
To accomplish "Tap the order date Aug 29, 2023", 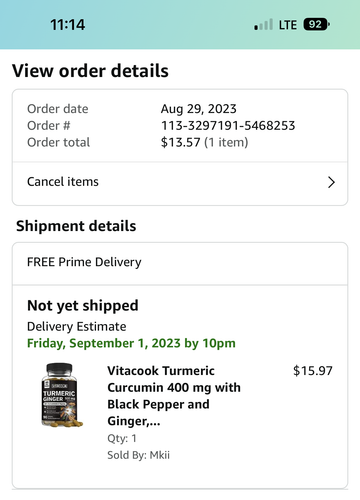I will [x=199, y=109].
